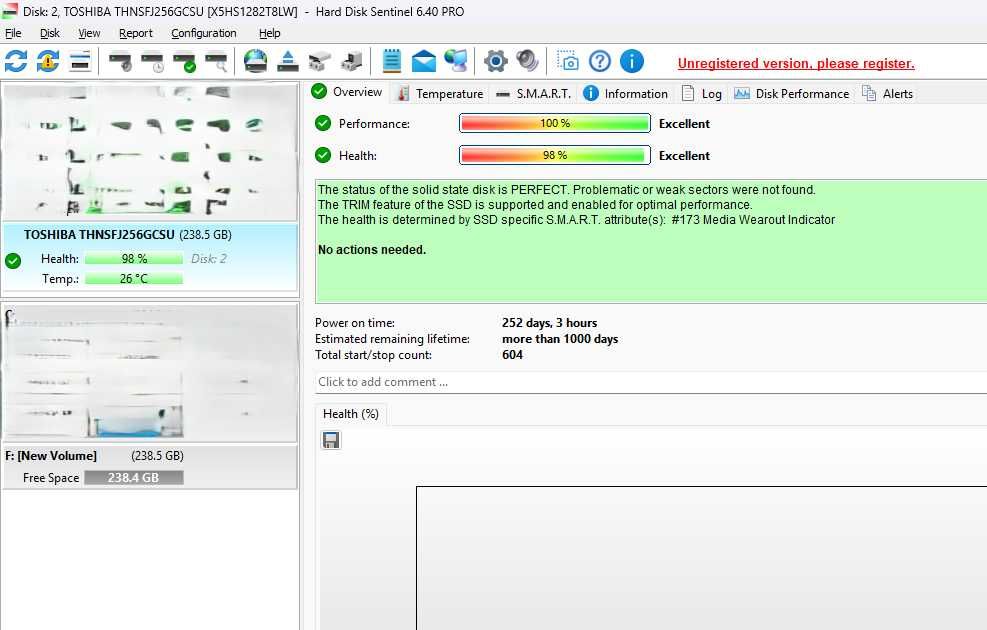The height and width of the screenshot is (630, 987).
Task: Click the 'more than 1000 days' value
Action: 560,339
